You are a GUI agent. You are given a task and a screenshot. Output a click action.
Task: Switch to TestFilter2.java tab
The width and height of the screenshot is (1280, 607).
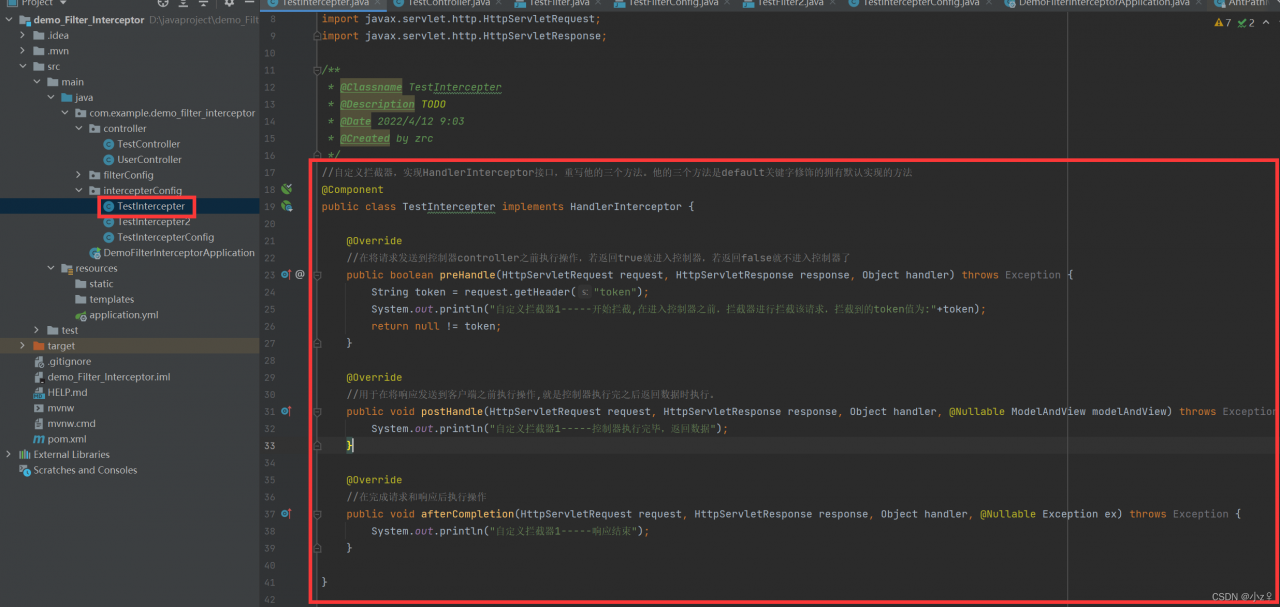point(790,3)
